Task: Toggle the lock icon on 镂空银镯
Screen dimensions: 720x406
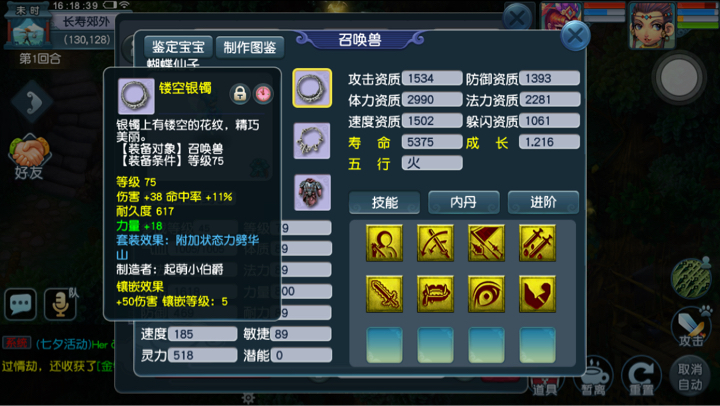Action: [x=240, y=94]
